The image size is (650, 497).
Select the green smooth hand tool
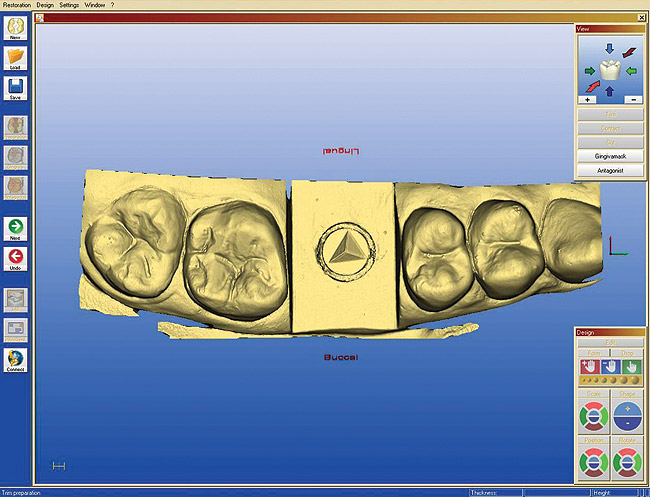[630, 367]
